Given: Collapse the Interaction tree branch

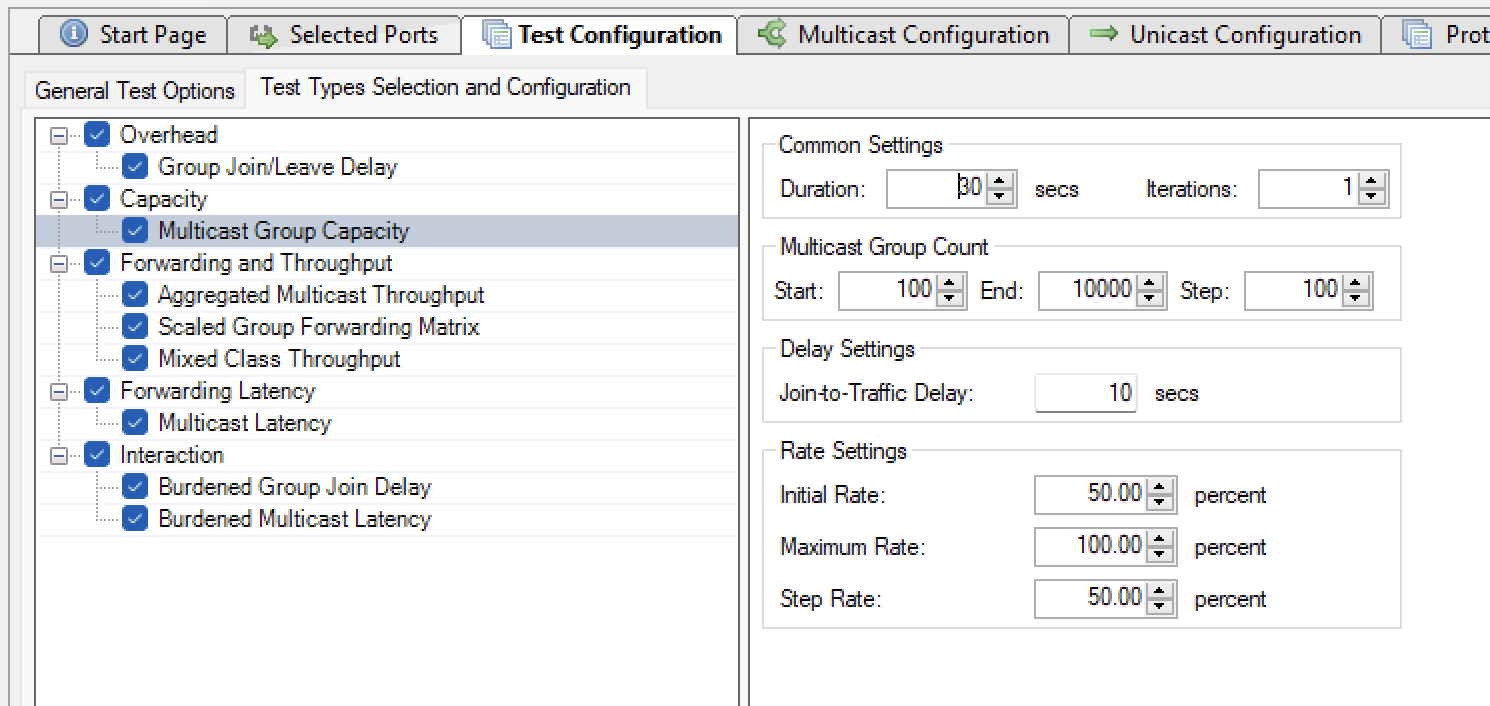Looking at the screenshot, I should (x=61, y=454).
